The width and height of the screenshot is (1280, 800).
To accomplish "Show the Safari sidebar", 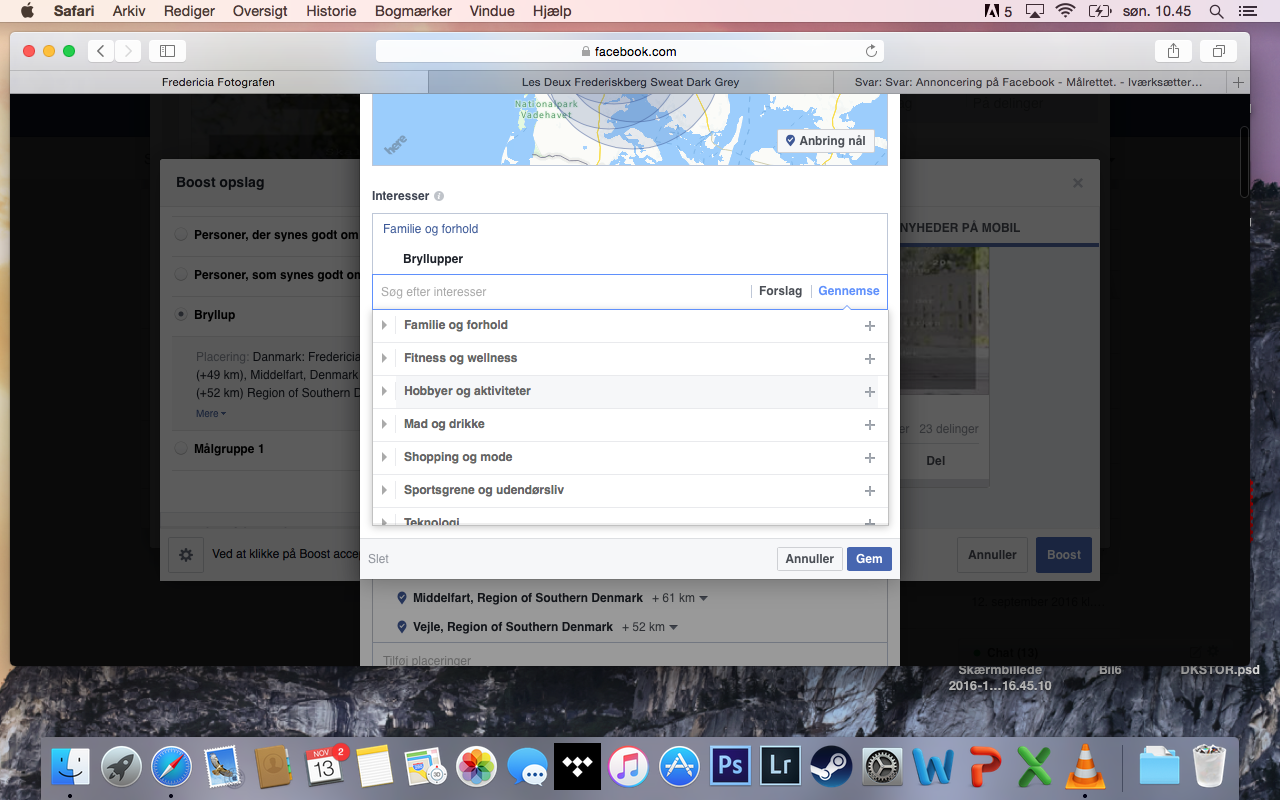I will [x=167, y=51].
